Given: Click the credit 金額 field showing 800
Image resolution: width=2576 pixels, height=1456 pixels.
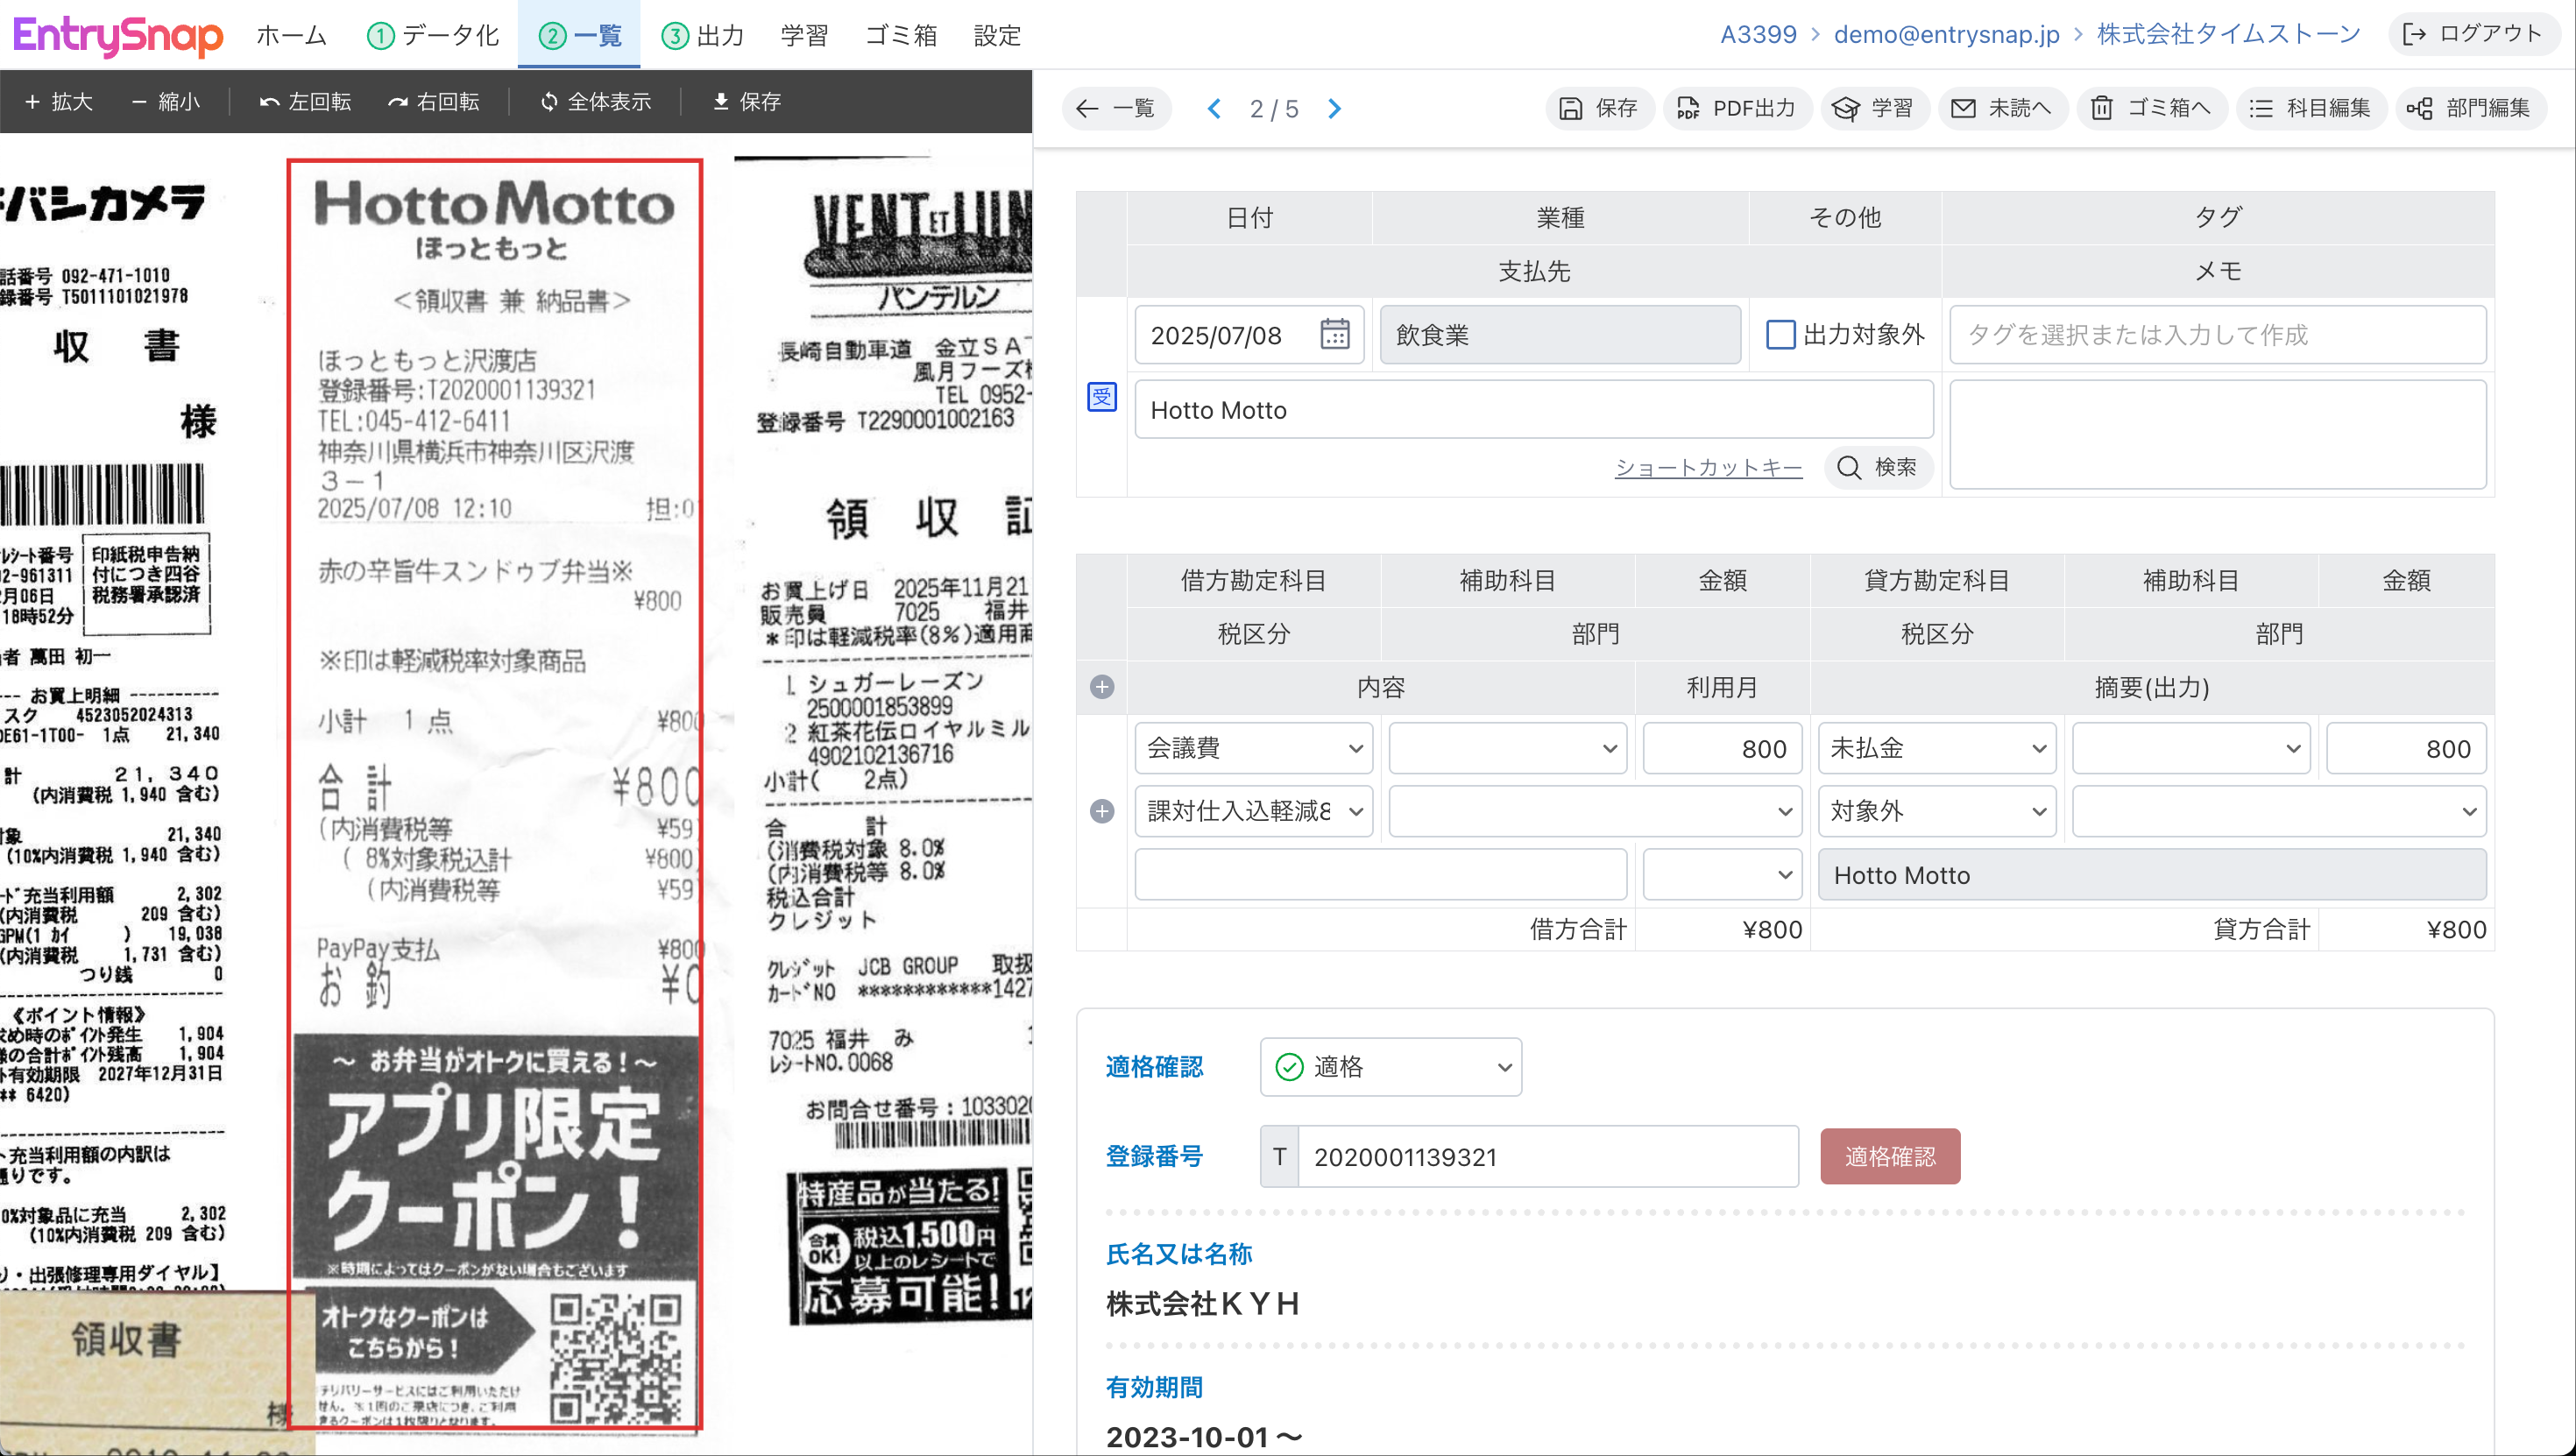Looking at the screenshot, I should click(x=2406, y=748).
